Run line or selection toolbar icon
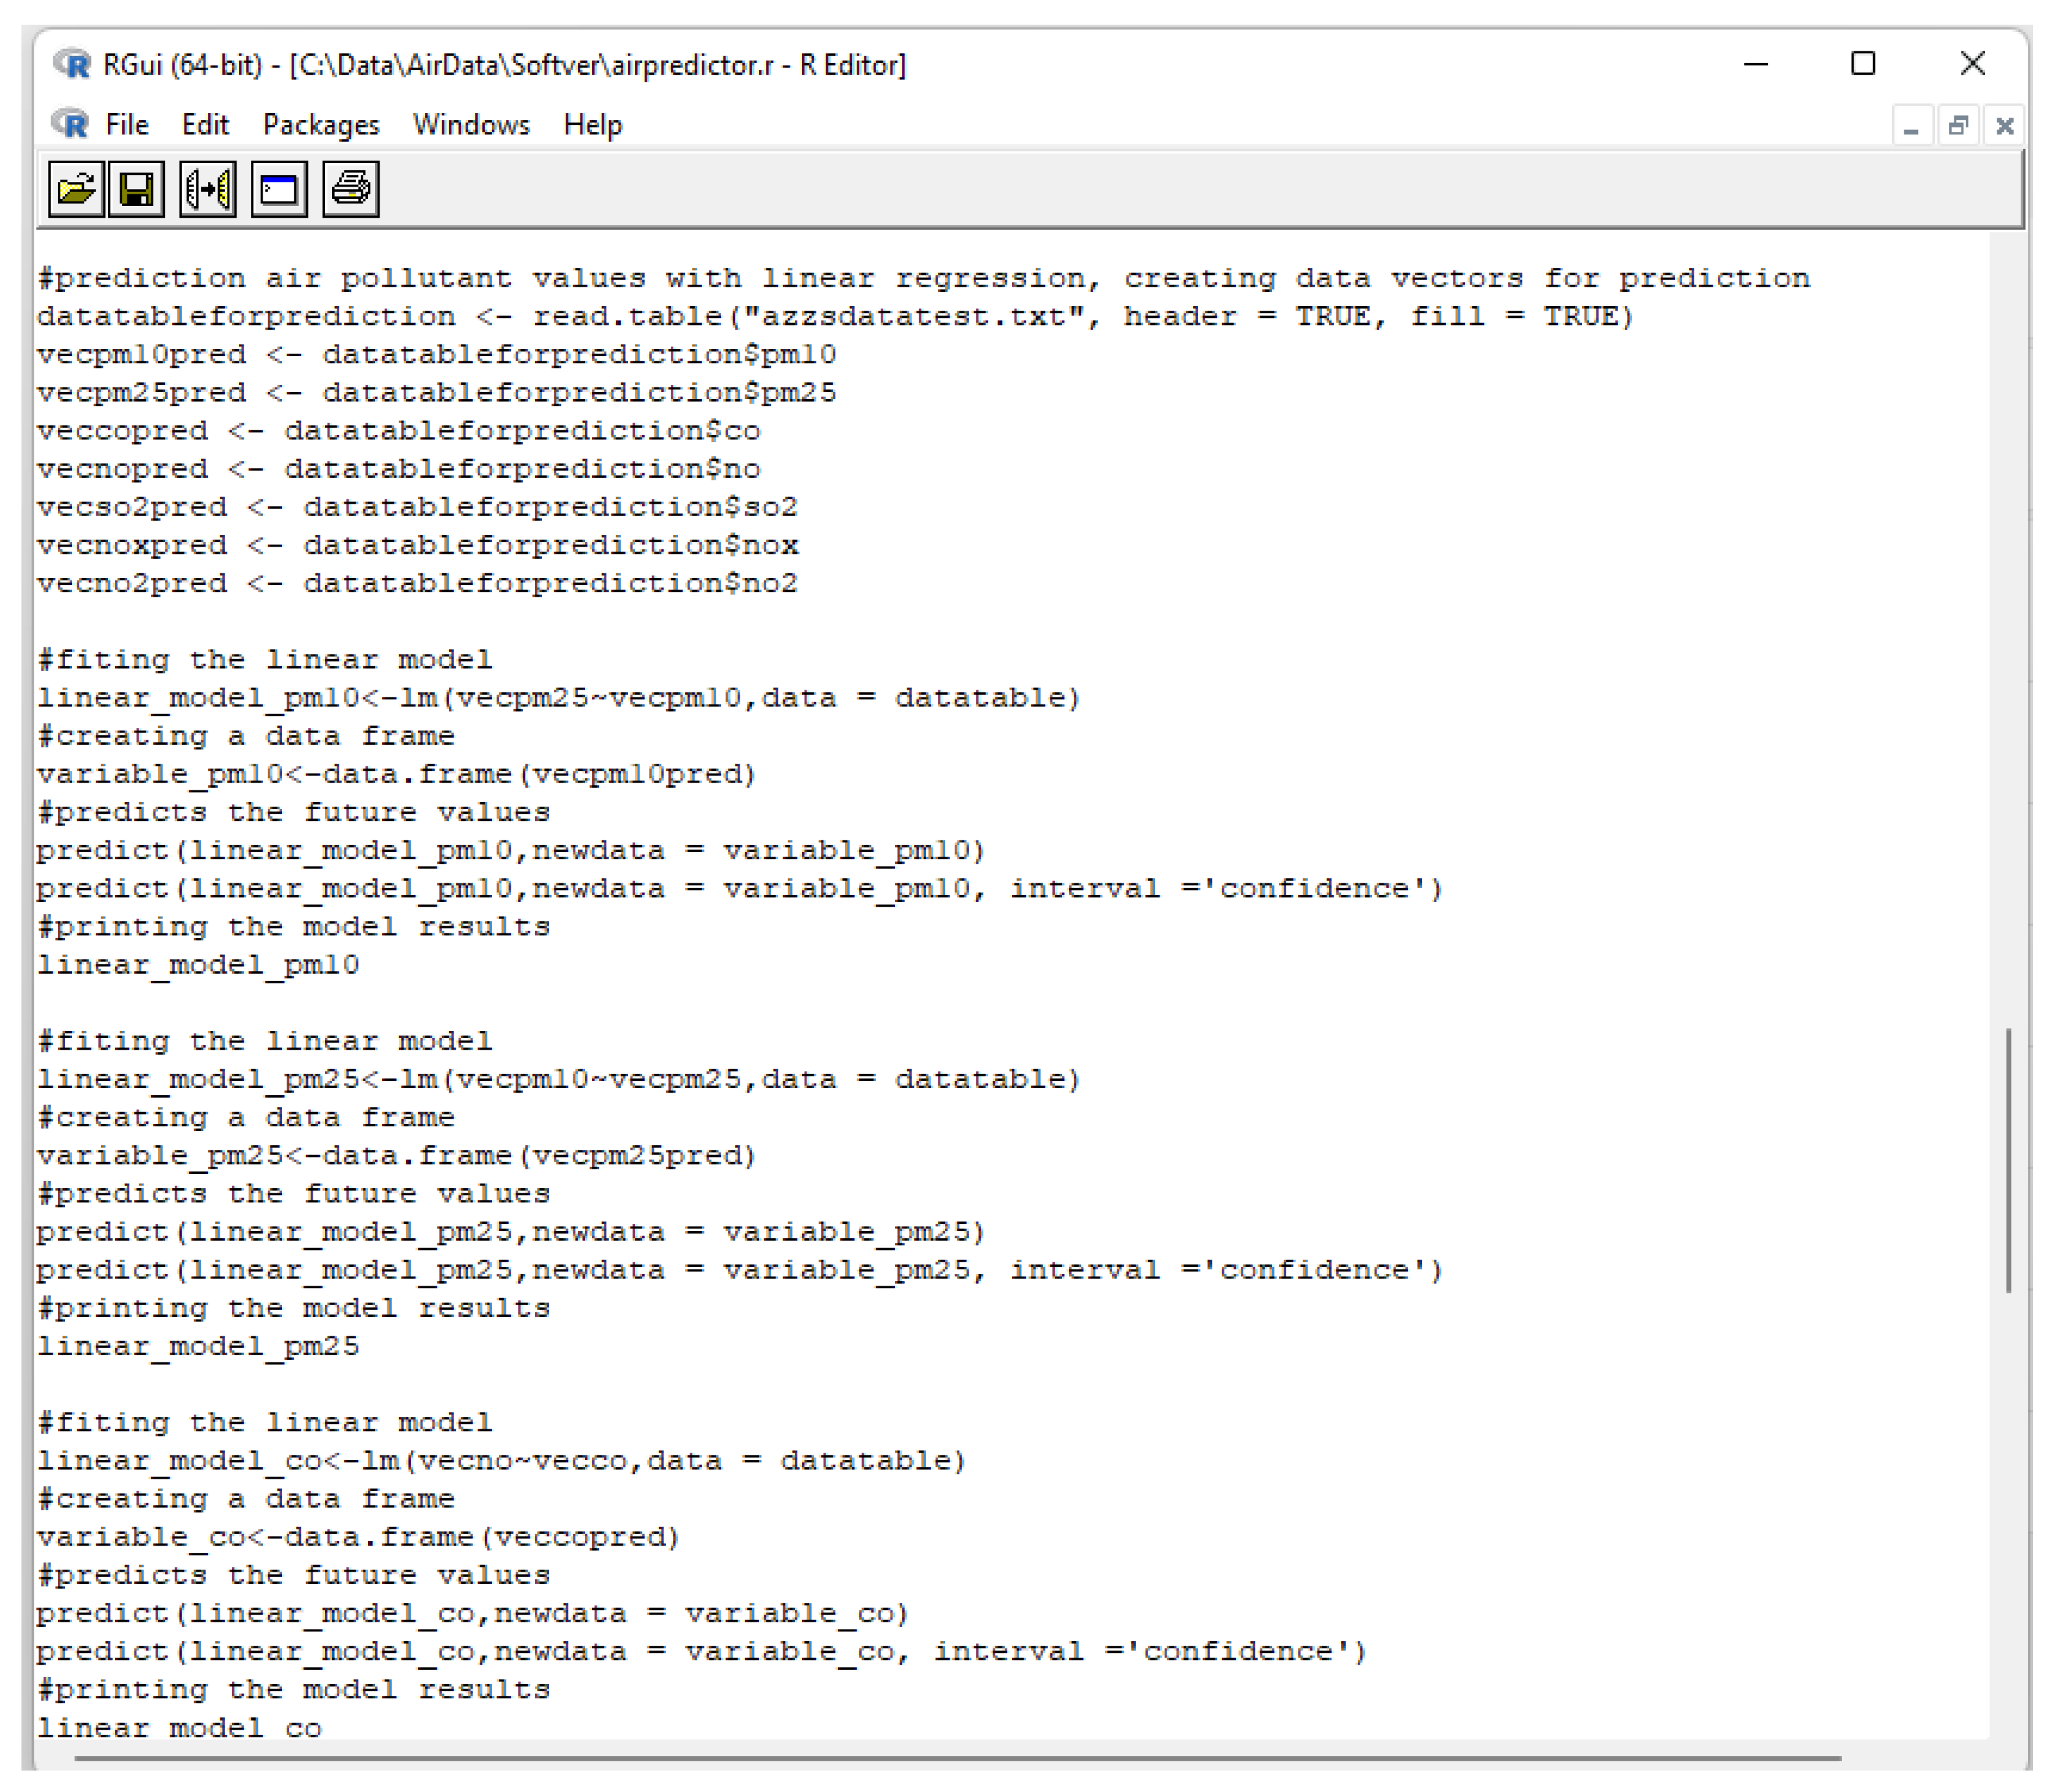The height and width of the screenshot is (1792, 2061). pyautogui.click(x=208, y=188)
